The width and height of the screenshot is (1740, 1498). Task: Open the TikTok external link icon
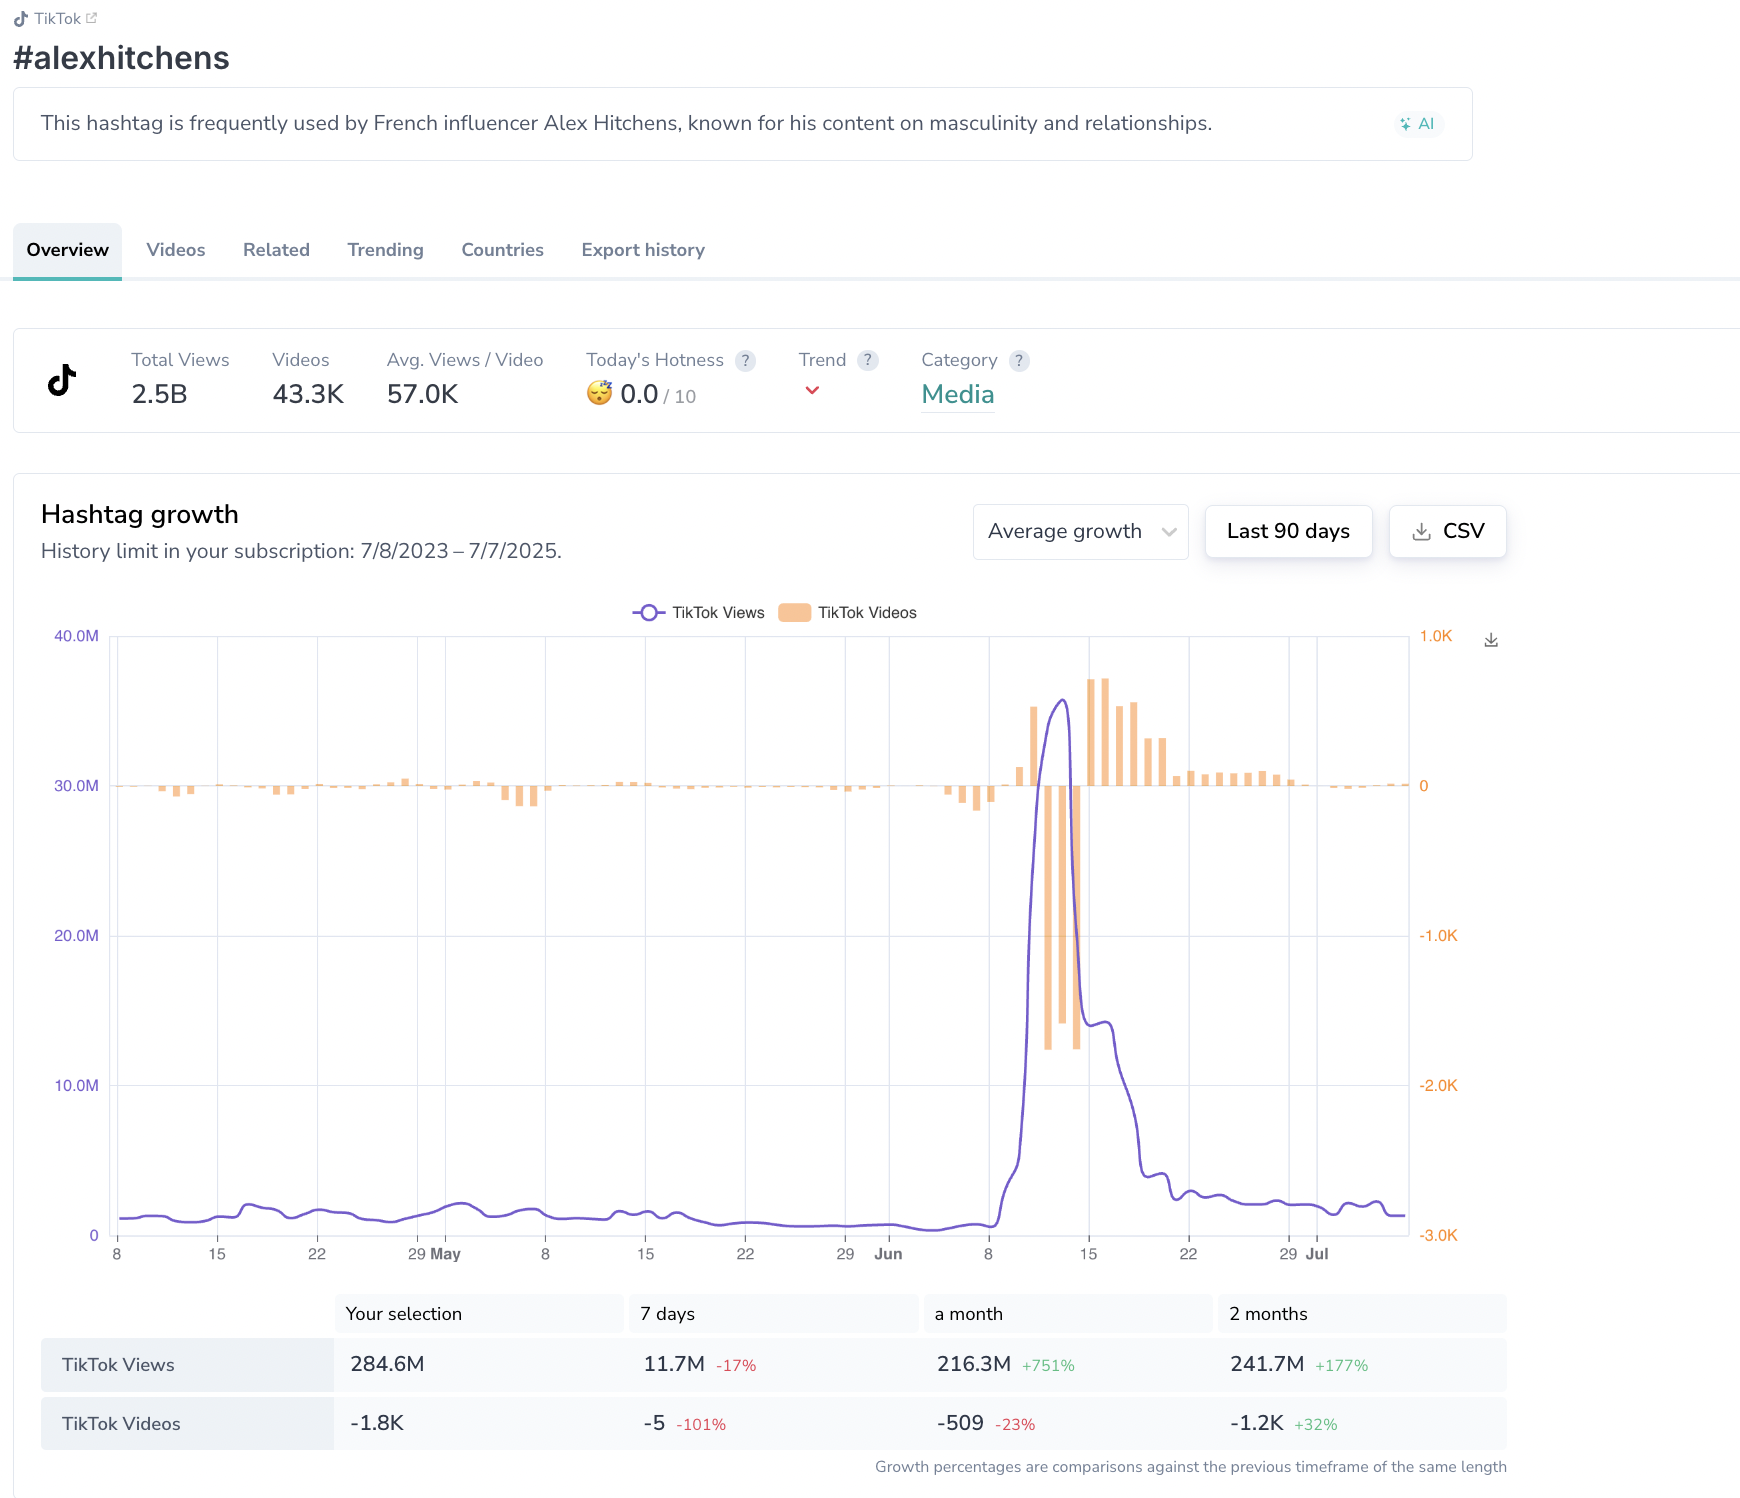(x=91, y=18)
